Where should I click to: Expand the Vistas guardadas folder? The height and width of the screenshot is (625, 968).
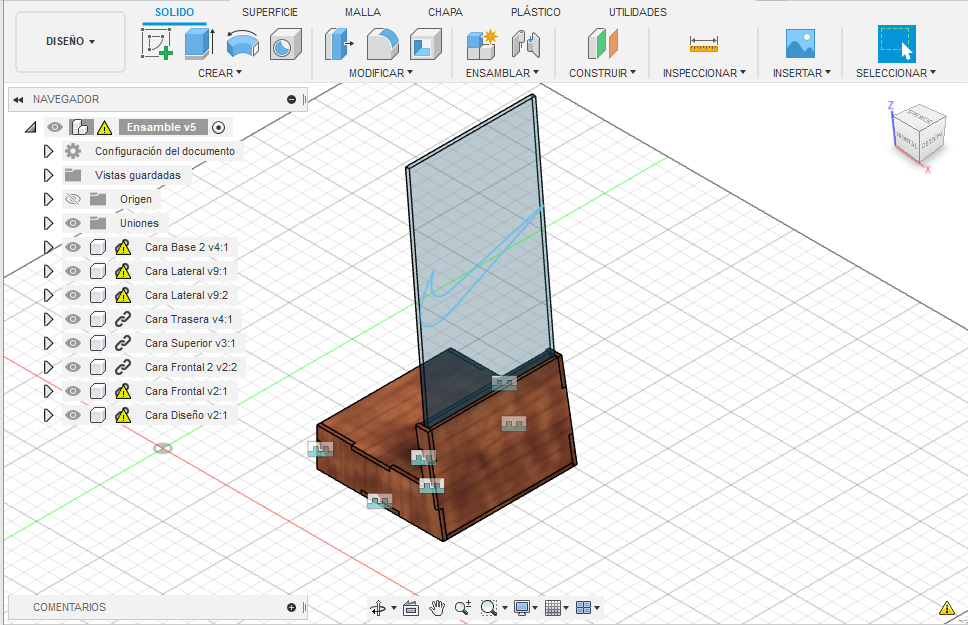click(47, 175)
